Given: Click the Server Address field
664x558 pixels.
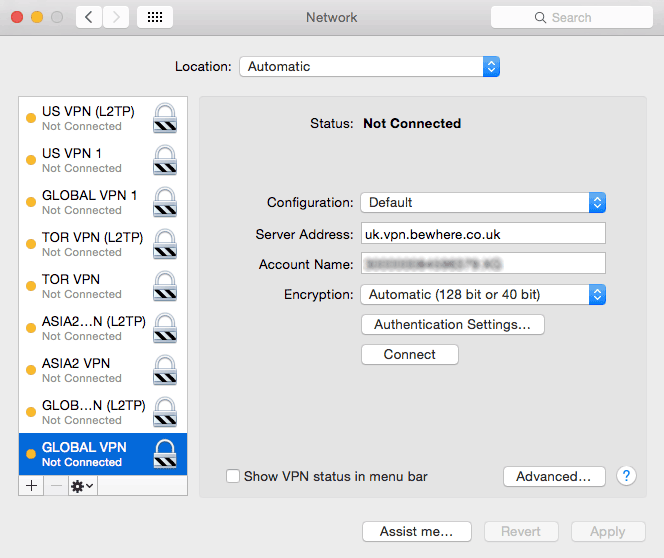Looking at the screenshot, I should (x=483, y=233).
